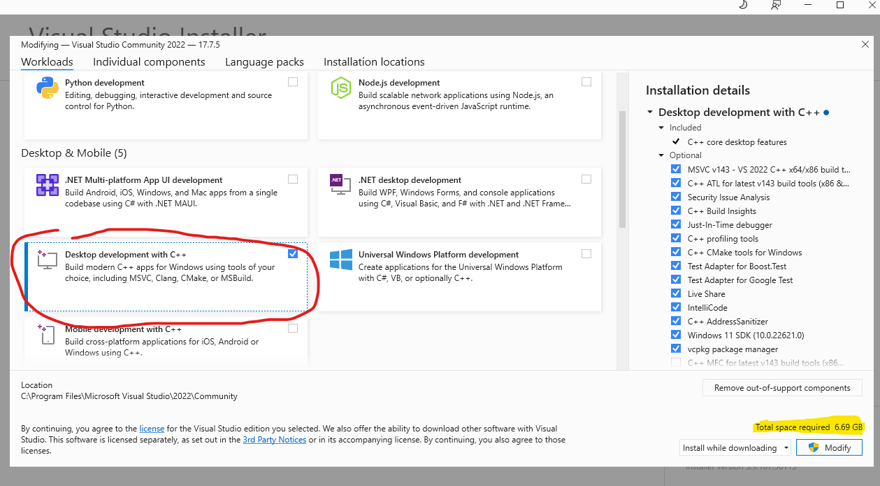
Task: Click the Installation details heading
Action: tap(698, 90)
